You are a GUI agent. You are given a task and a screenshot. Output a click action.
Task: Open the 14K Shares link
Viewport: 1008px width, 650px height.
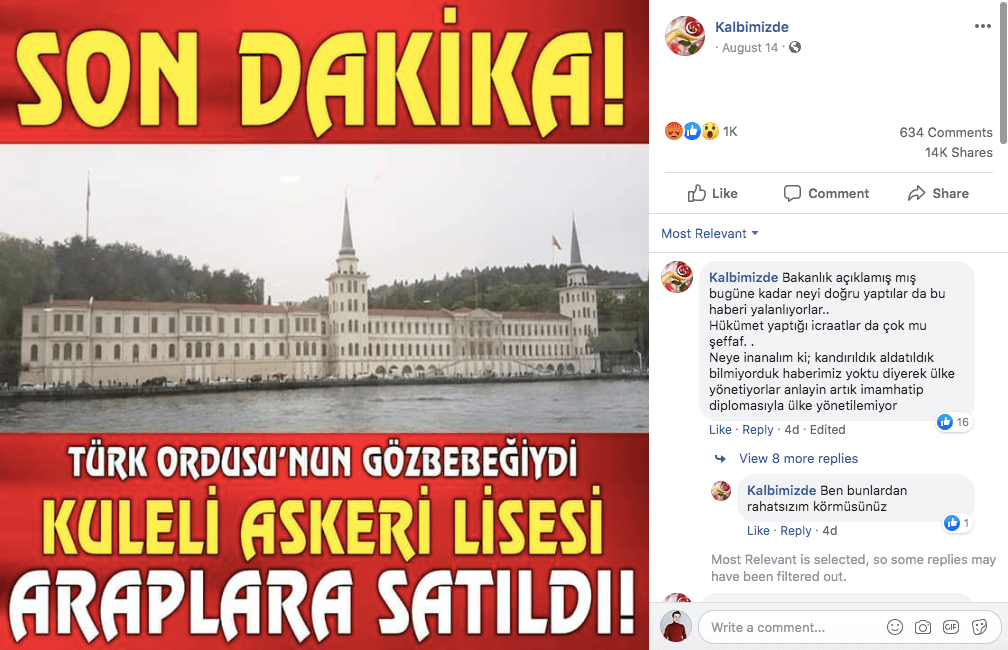(x=958, y=152)
